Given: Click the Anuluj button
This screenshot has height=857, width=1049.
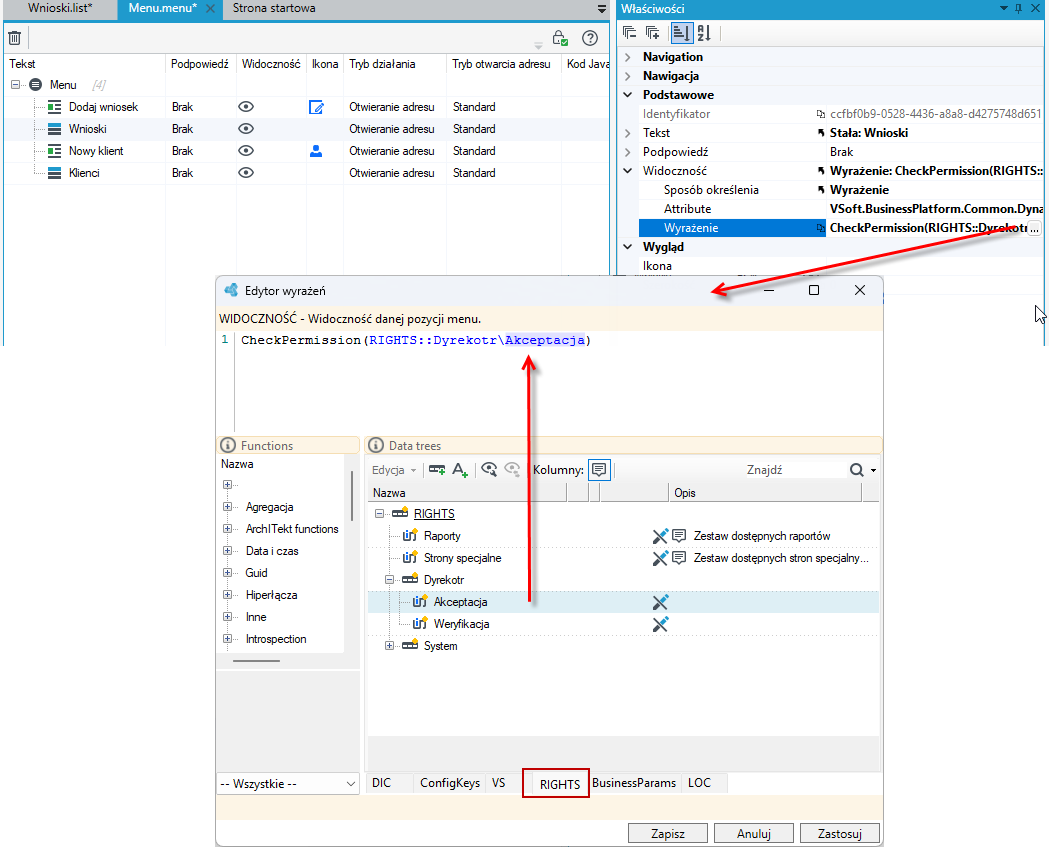Looking at the screenshot, I should [x=754, y=834].
